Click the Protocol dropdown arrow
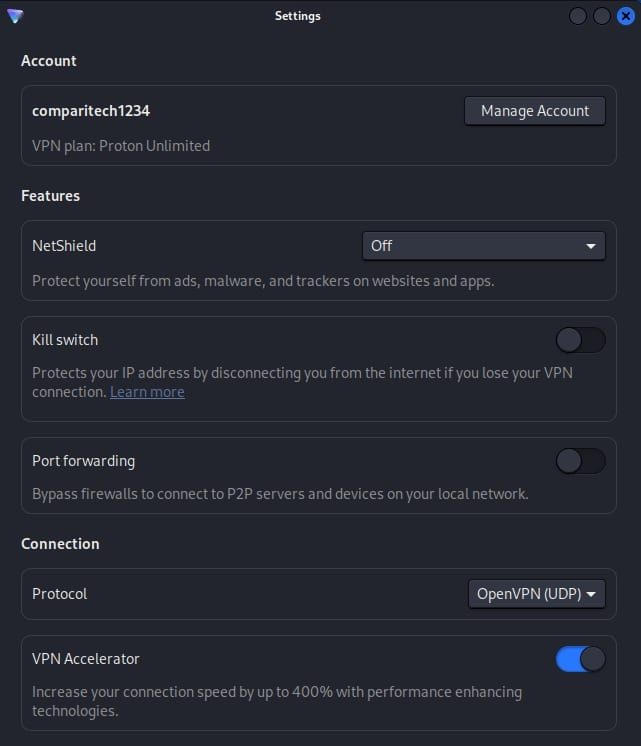Screen dimensions: 641x746 [591, 594]
